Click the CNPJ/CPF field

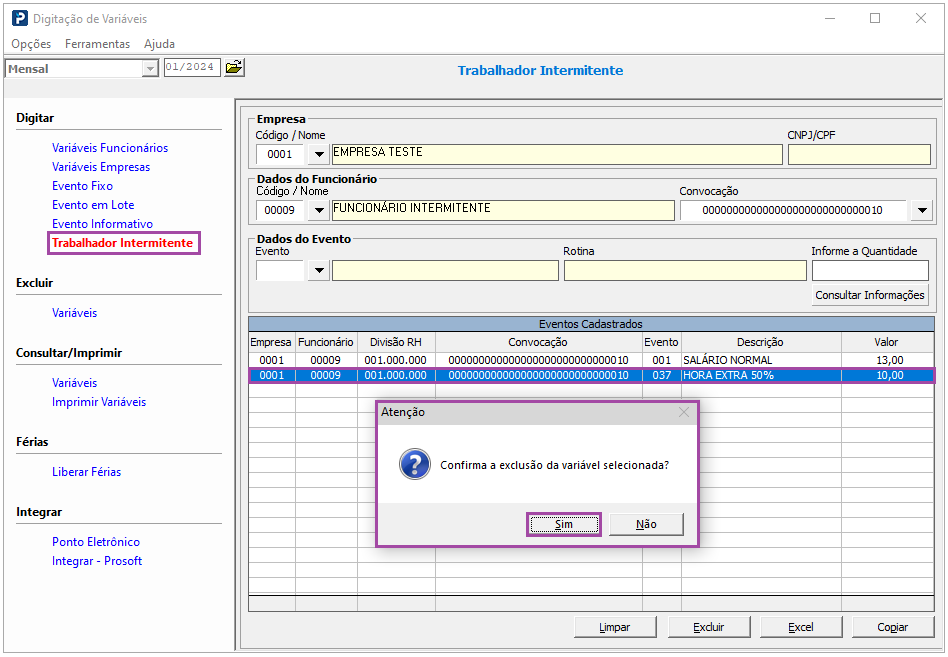859,154
